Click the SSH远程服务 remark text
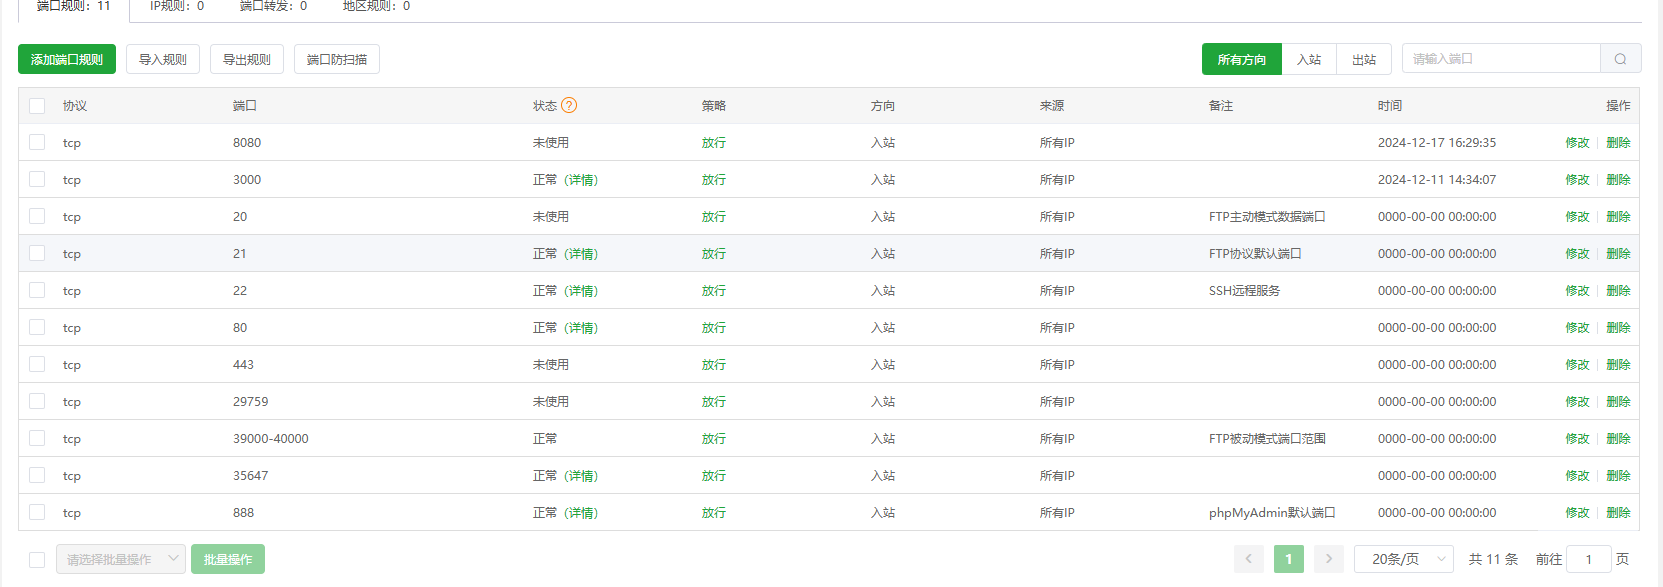The width and height of the screenshot is (1663, 587). (1244, 291)
